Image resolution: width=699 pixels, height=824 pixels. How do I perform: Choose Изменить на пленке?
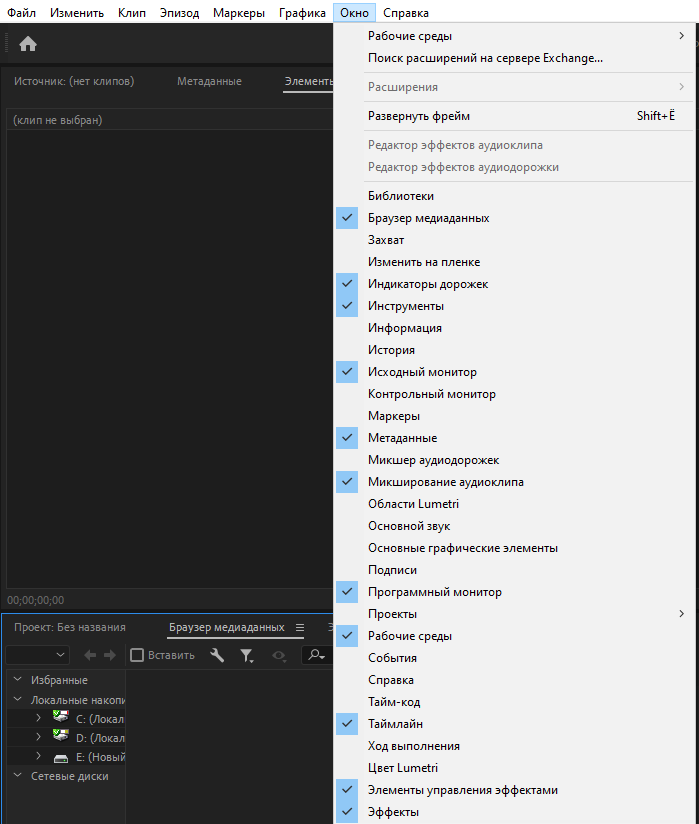tap(513, 262)
